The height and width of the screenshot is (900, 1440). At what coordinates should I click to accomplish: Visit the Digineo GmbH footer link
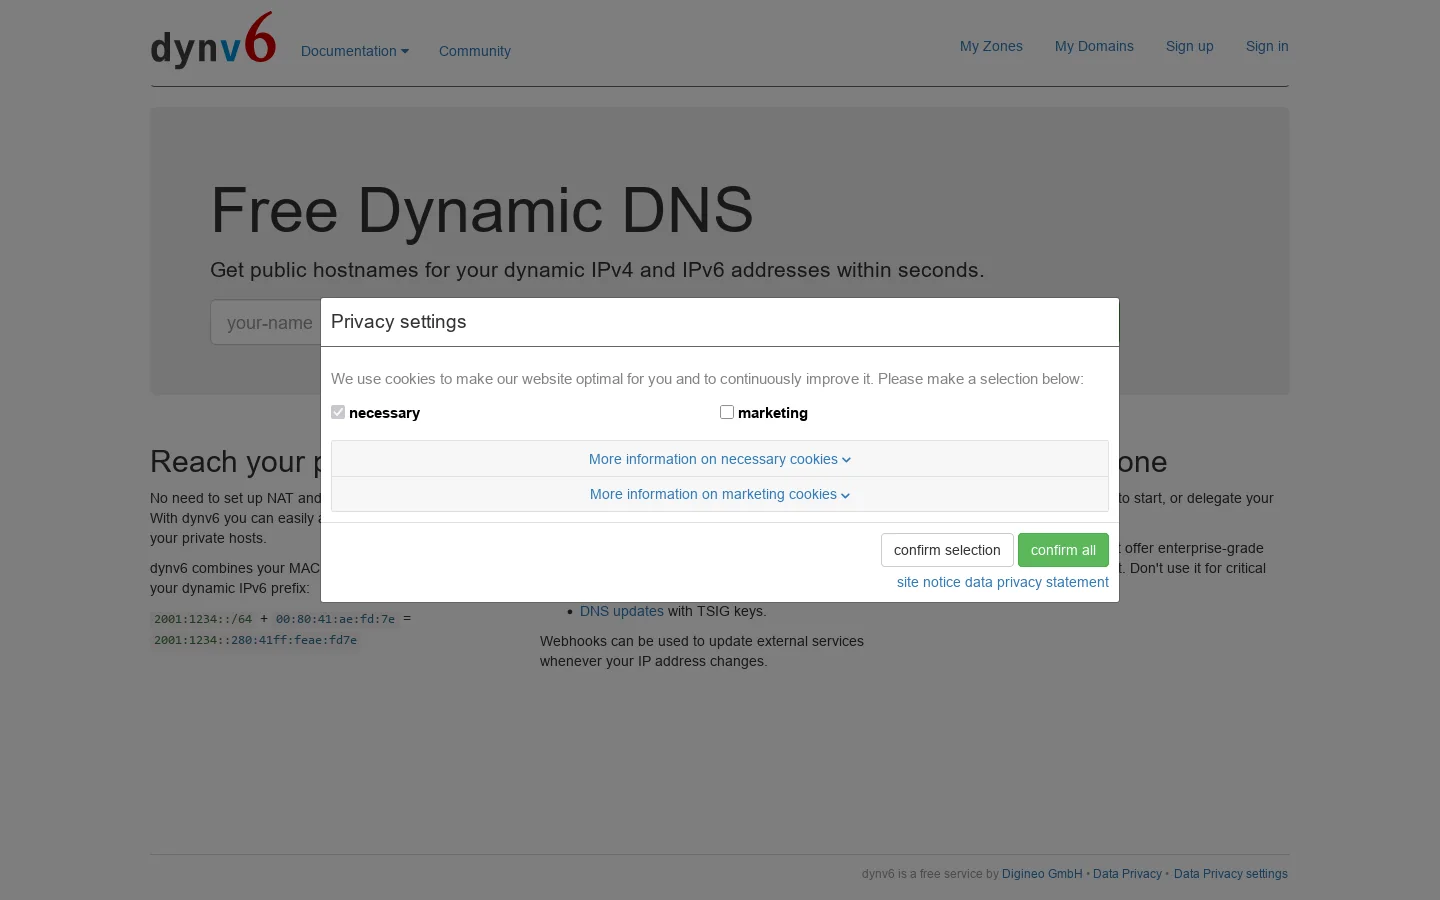pyautogui.click(x=1042, y=874)
